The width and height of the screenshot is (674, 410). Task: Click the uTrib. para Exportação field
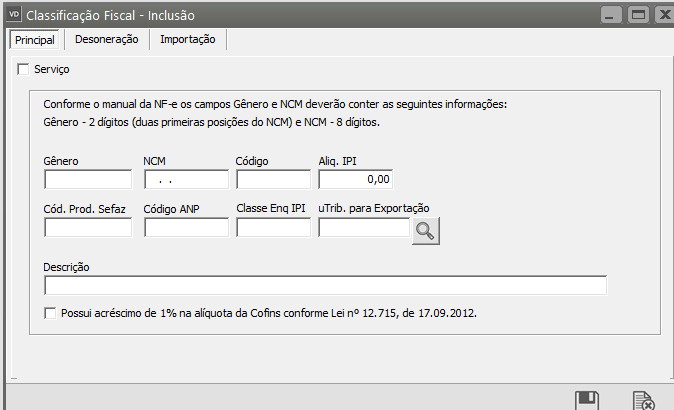click(x=363, y=228)
